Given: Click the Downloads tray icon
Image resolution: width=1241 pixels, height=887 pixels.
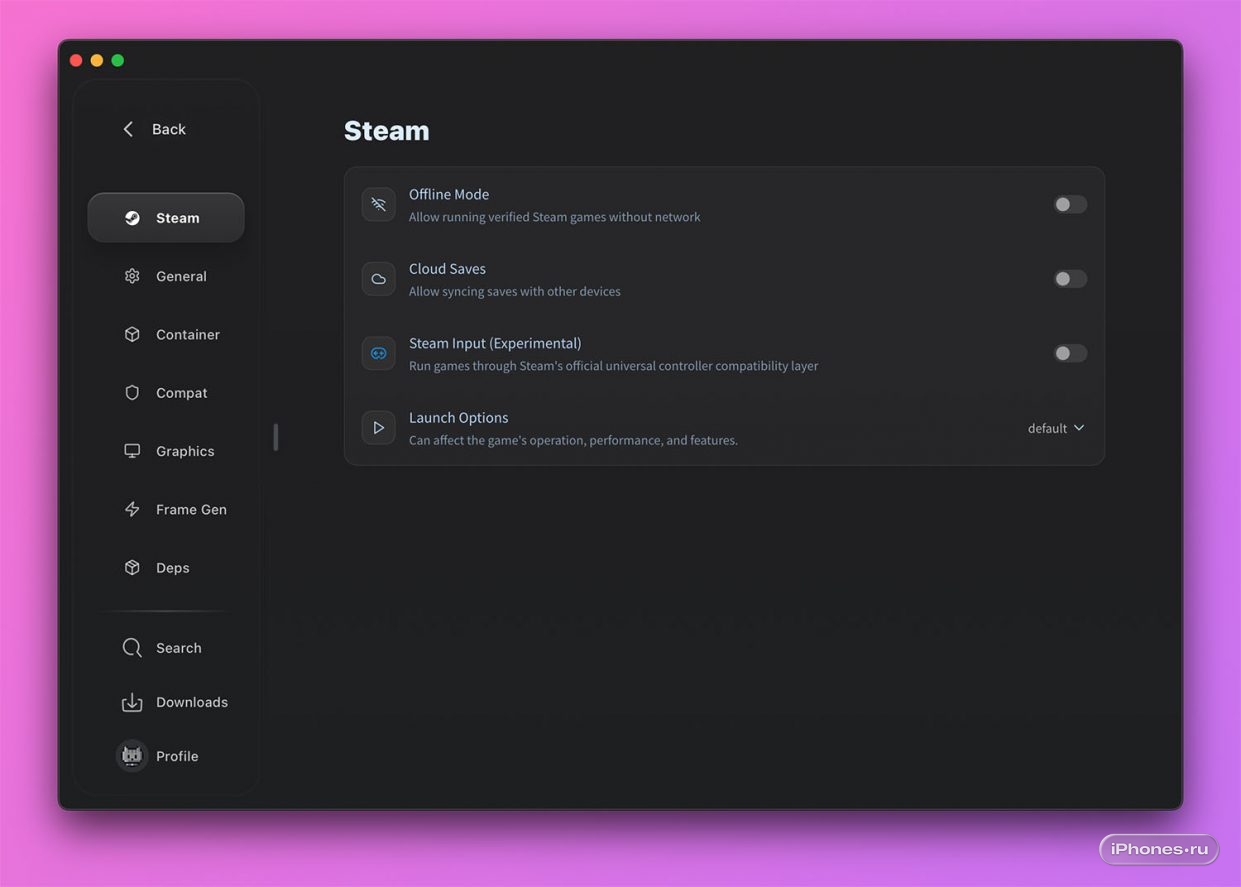Looking at the screenshot, I should [x=132, y=702].
